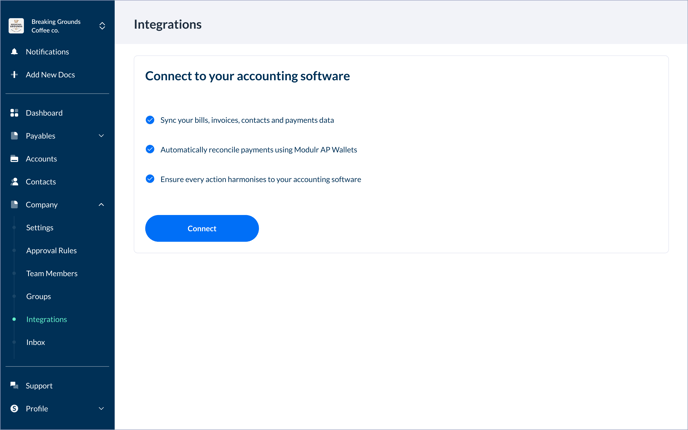Click the Add New Docs plus icon
688x430 pixels.
14,75
